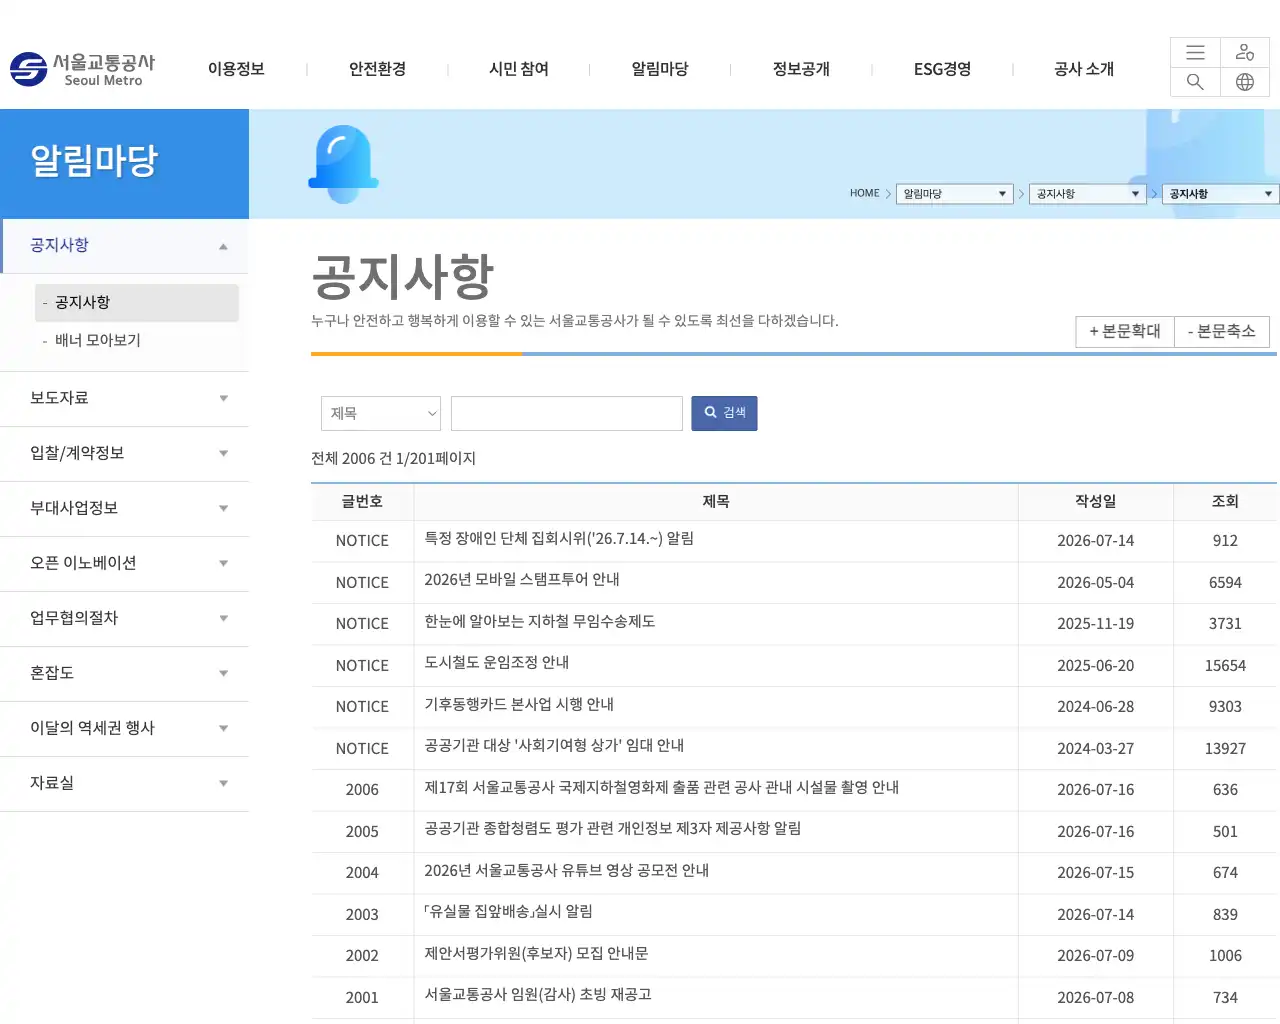
Task: Open 공사 소개 top menu
Action: 1084,69
